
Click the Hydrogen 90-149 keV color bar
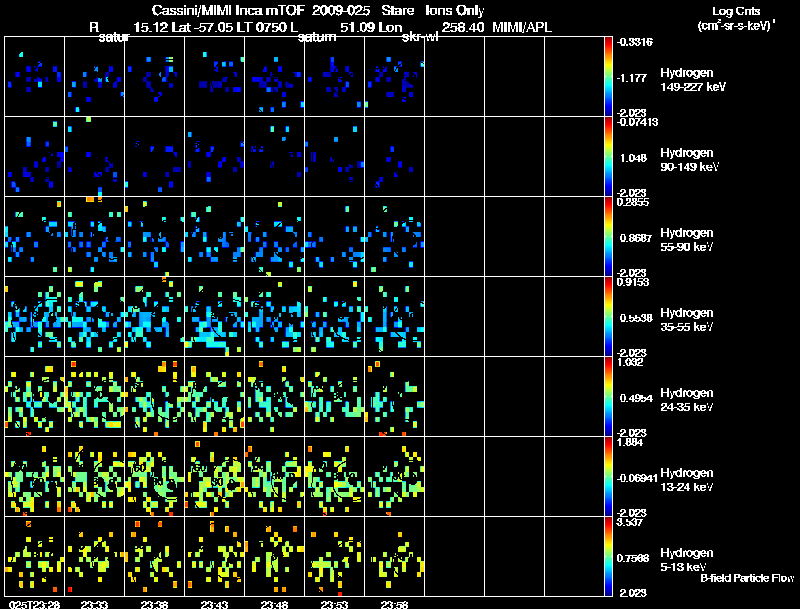click(x=608, y=157)
